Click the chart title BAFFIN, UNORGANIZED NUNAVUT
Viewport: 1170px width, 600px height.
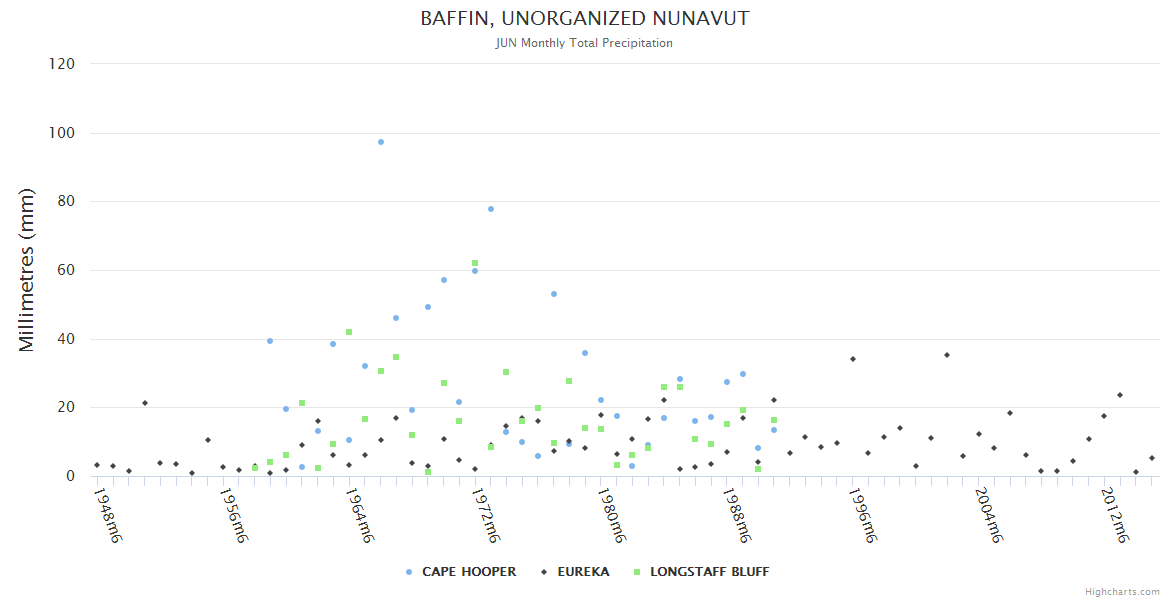(x=584, y=19)
